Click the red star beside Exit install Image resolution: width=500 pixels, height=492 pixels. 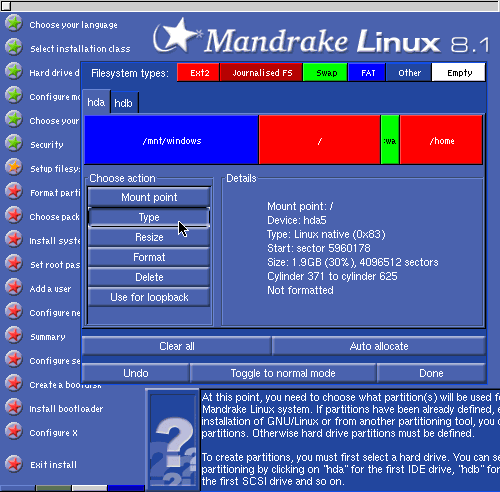tap(14, 464)
